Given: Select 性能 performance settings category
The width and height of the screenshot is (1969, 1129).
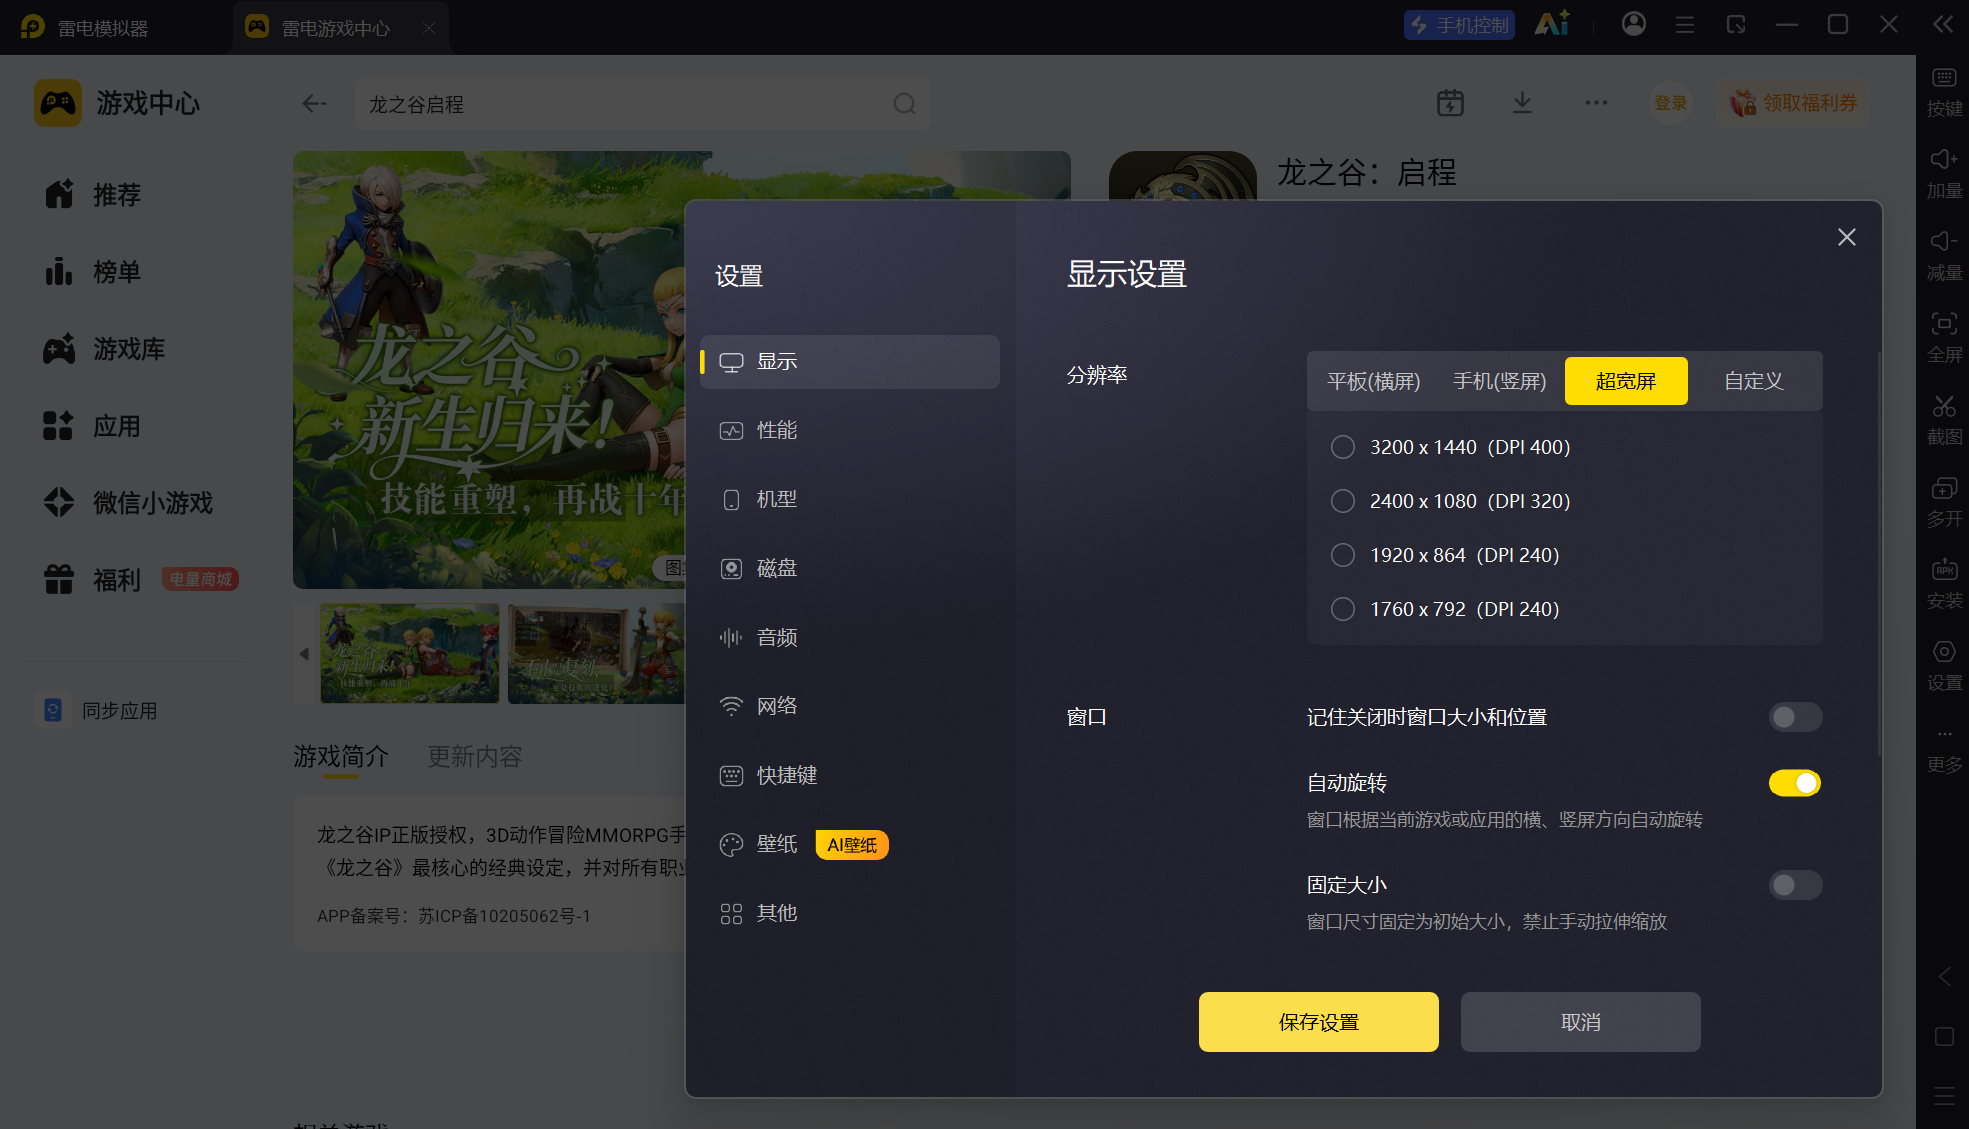Looking at the screenshot, I should click(850, 430).
